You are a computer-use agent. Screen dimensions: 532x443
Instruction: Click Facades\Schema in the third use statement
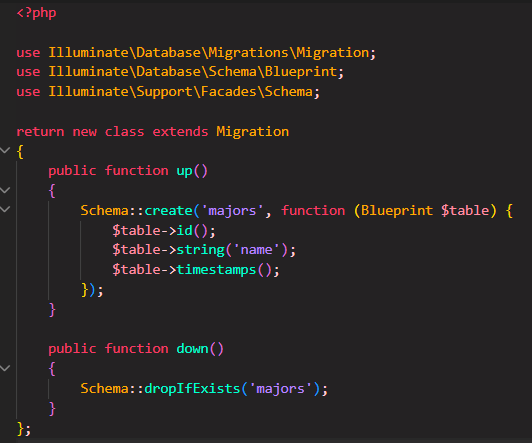256,92
